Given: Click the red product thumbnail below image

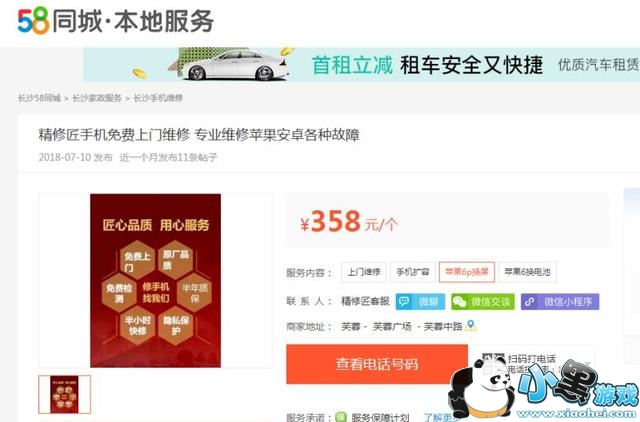Looking at the screenshot, I should [x=64, y=394].
